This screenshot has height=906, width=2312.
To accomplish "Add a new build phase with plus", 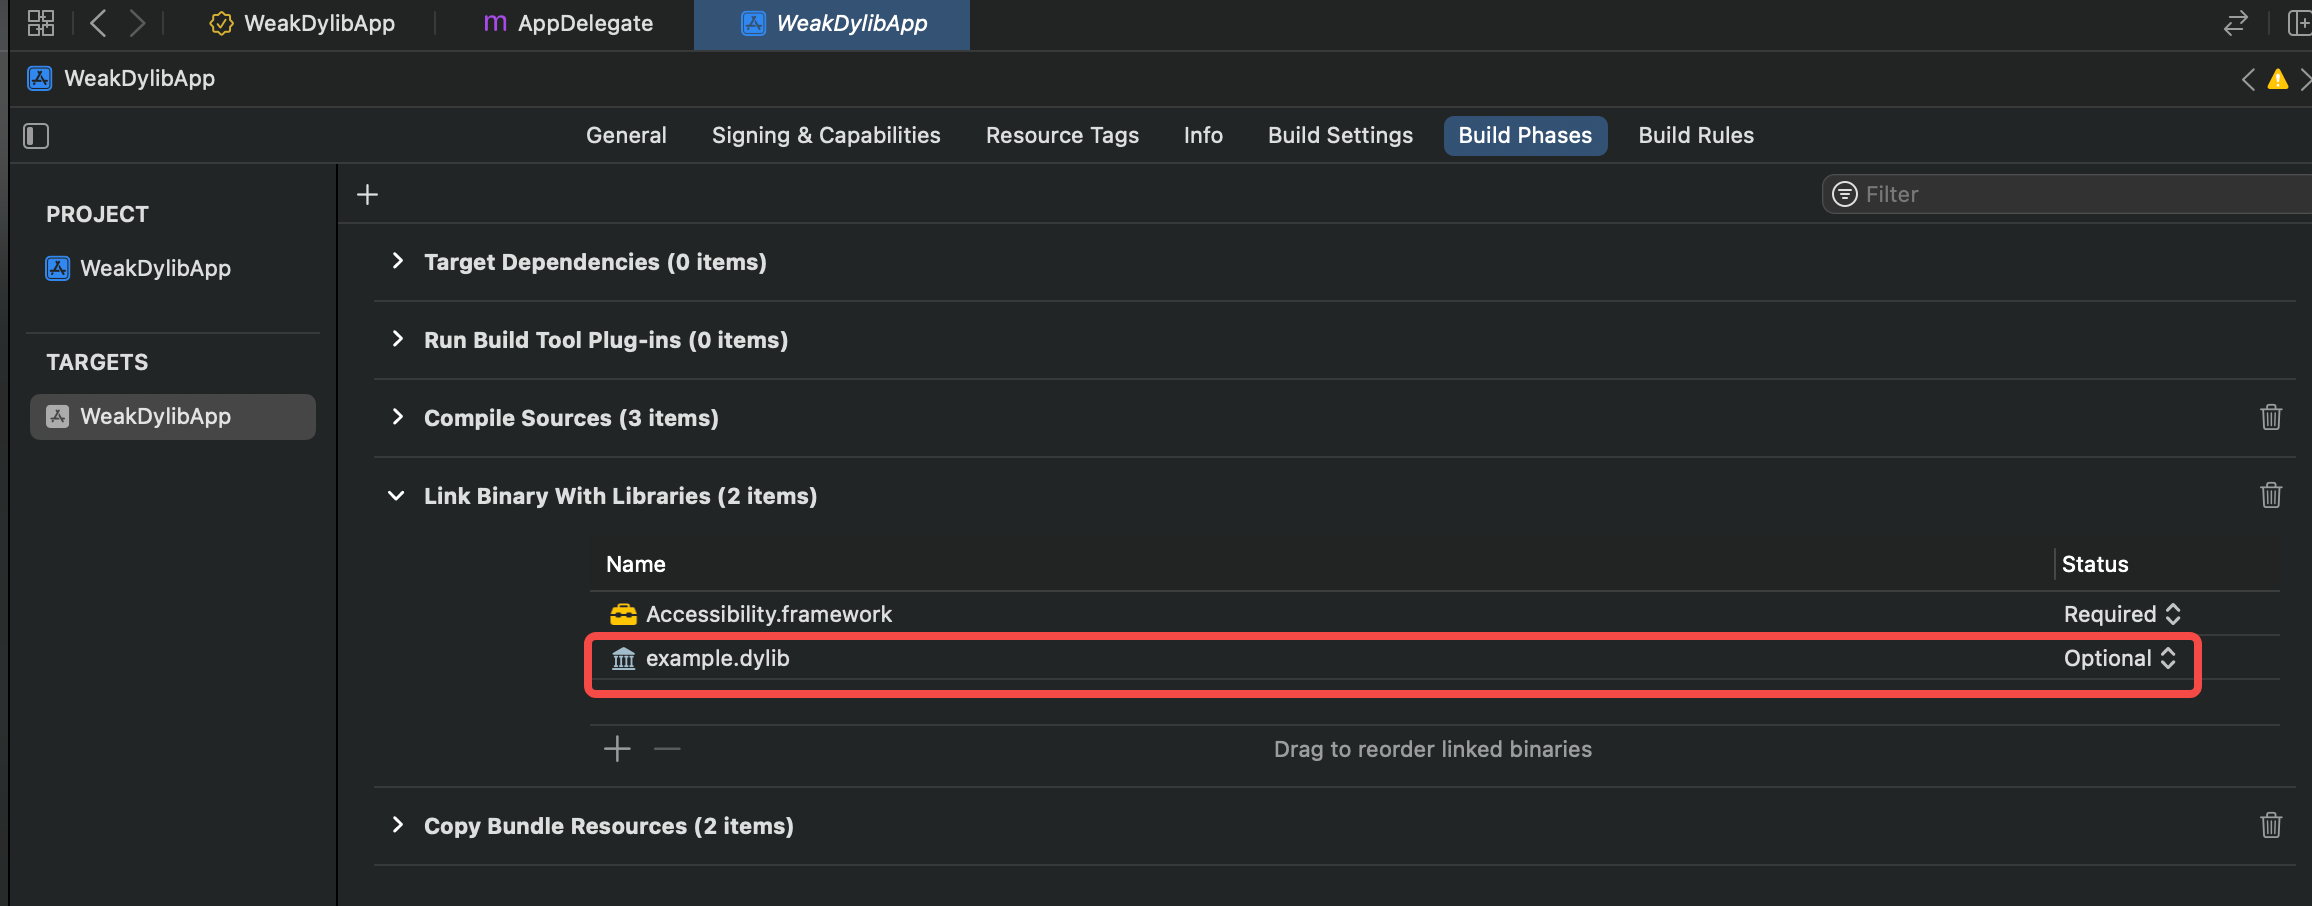I will 367,194.
